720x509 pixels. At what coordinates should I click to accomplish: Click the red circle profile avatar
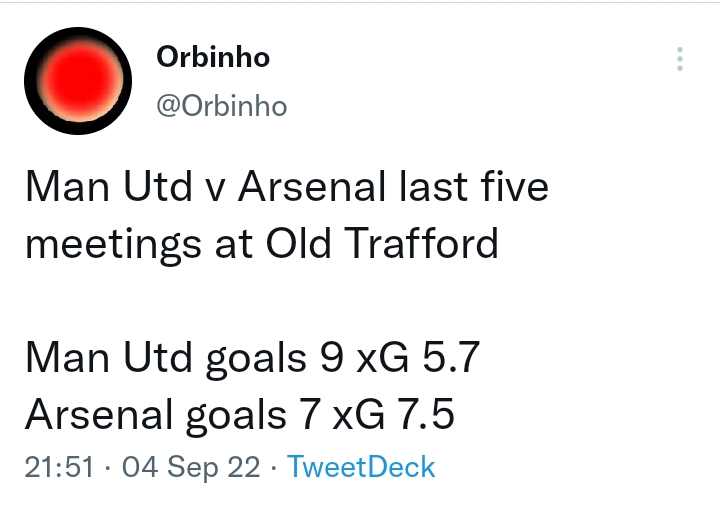point(78,81)
